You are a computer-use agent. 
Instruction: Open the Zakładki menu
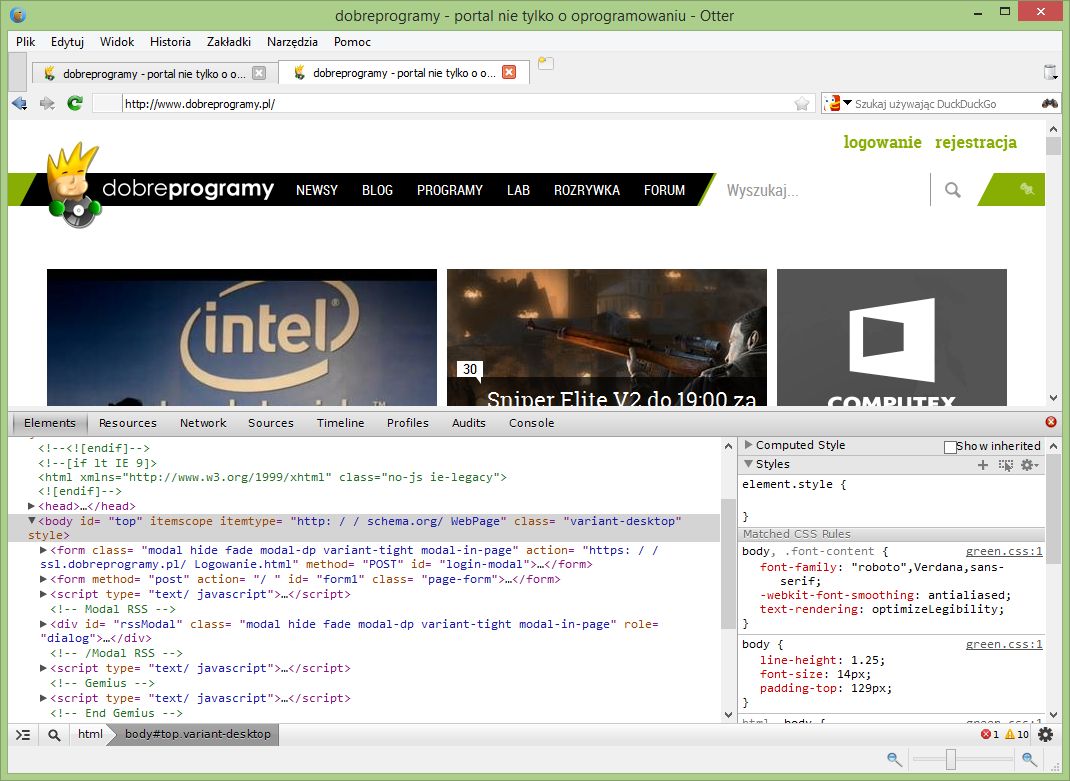click(x=228, y=42)
